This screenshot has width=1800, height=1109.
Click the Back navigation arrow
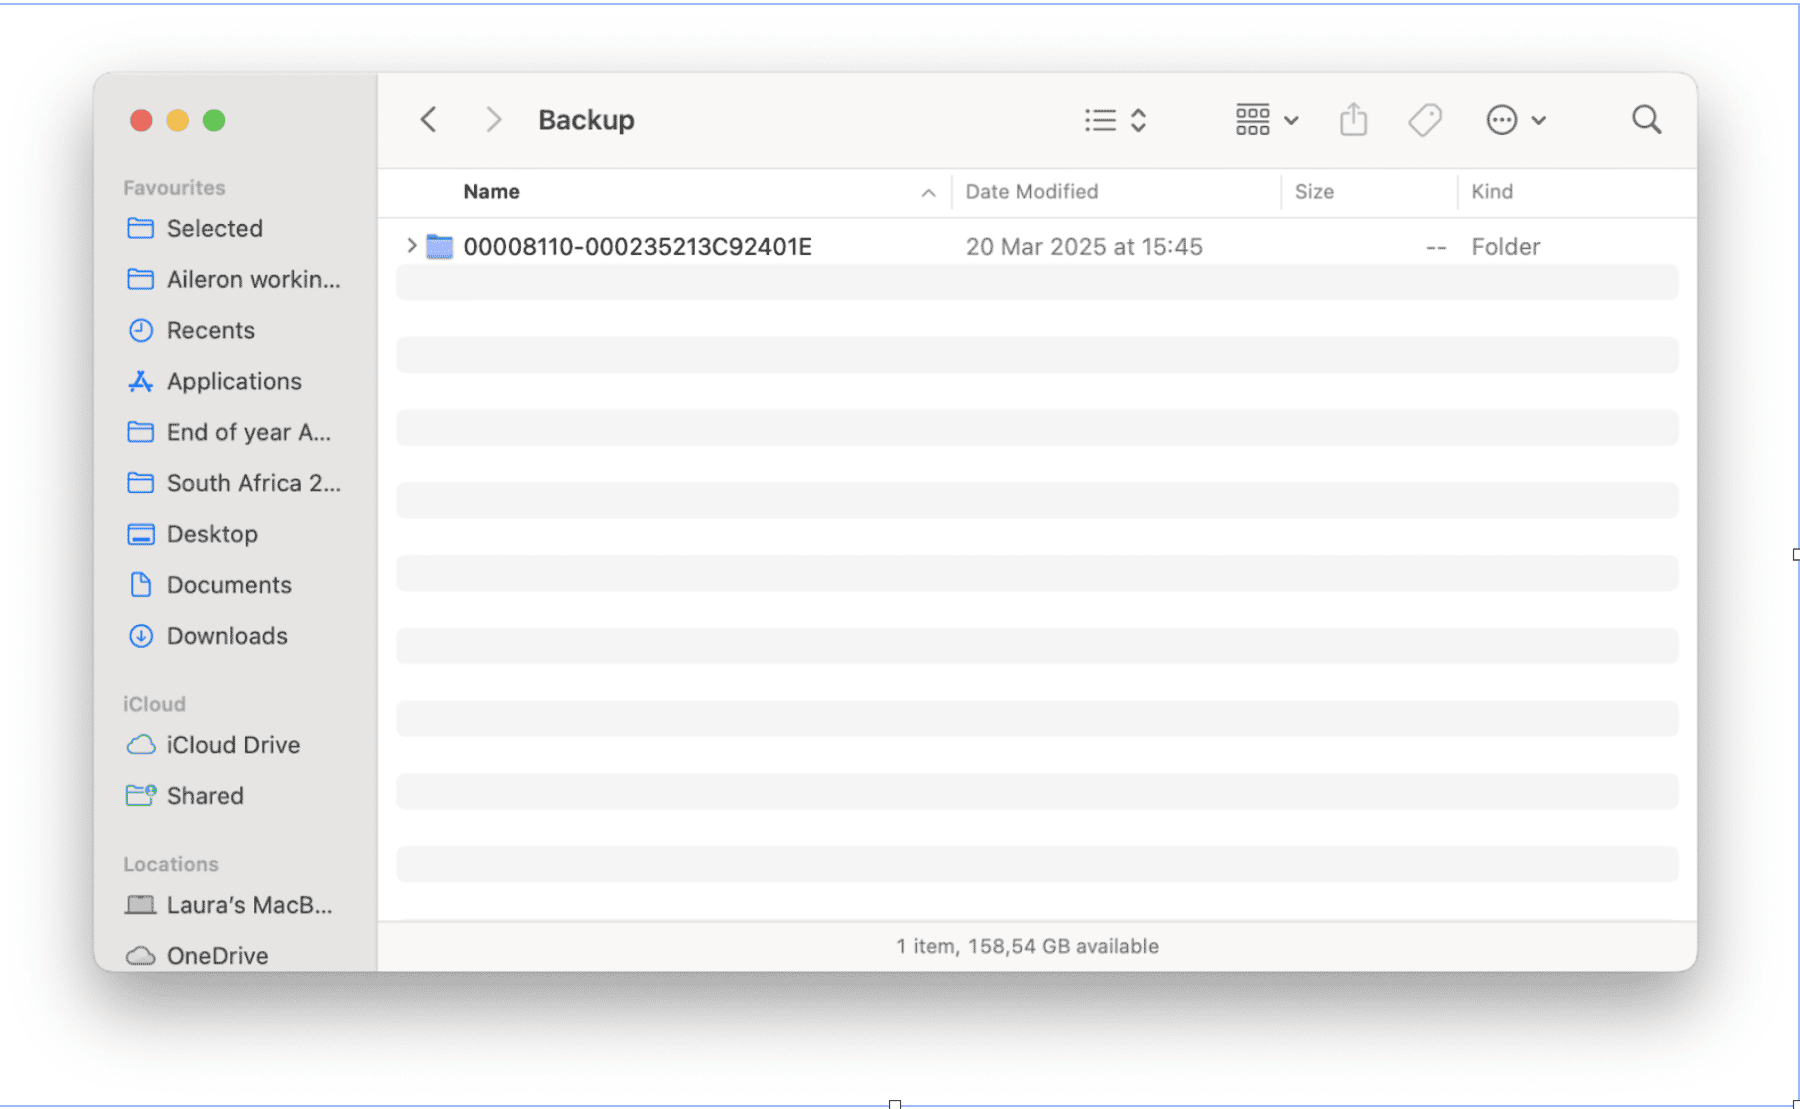pyautogui.click(x=429, y=120)
